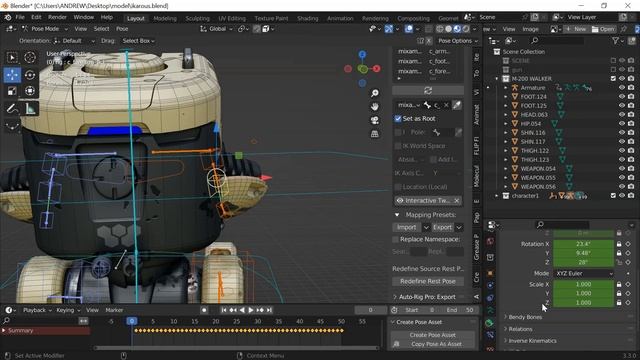The height and width of the screenshot is (360, 640).
Task: Click the outliner filter funnel icon
Action: [615, 40]
